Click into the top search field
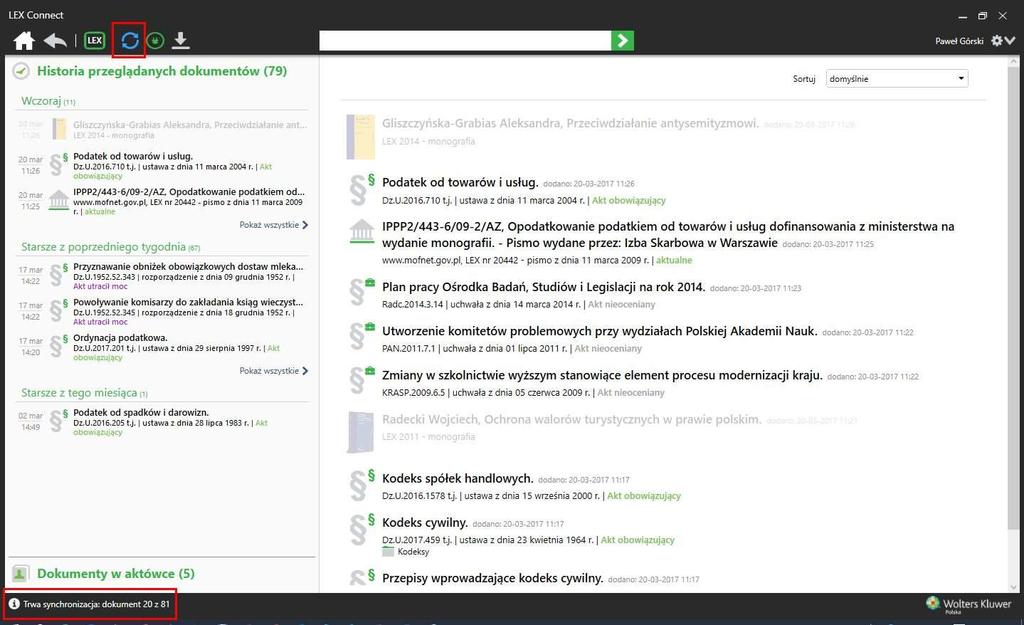This screenshot has width=1024, height=625. [465, 40]
